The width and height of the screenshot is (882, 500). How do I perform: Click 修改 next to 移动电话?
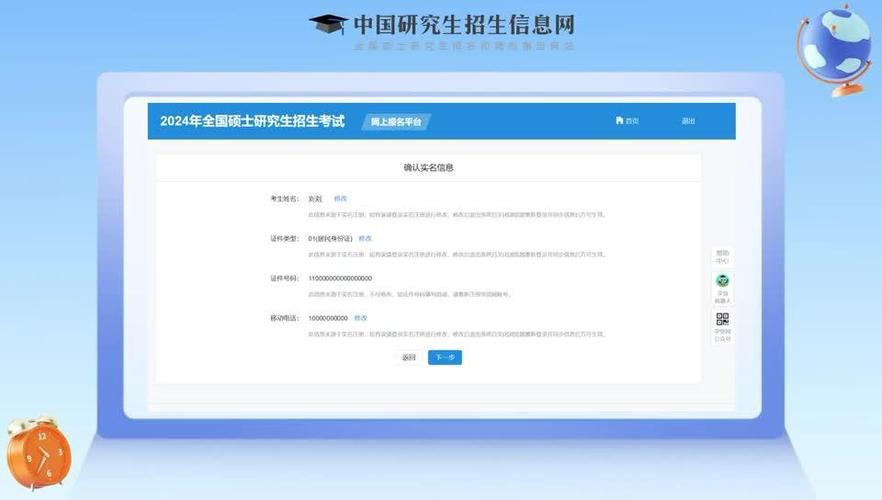tap(361, 318)
